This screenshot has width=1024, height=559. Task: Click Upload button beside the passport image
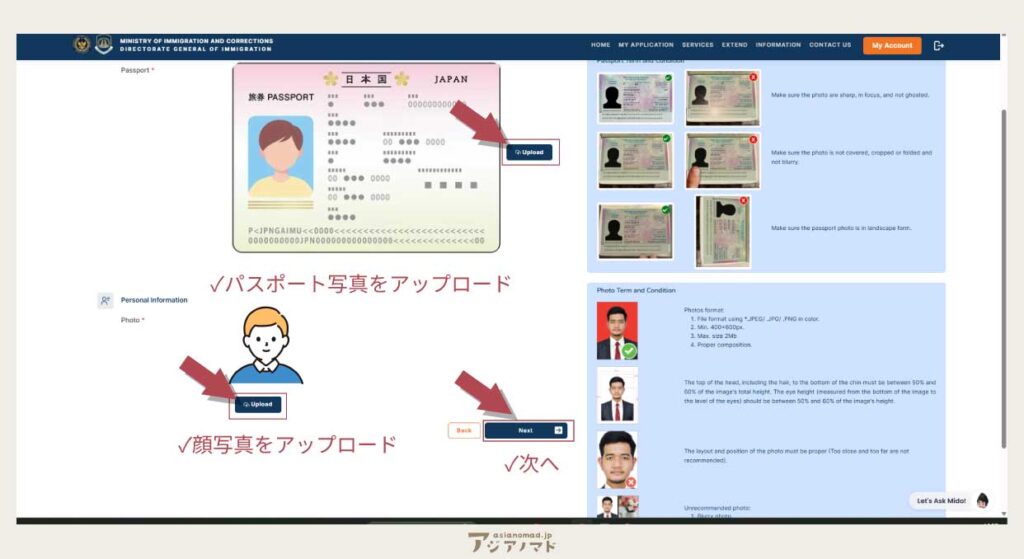click(x=529, y=152)
